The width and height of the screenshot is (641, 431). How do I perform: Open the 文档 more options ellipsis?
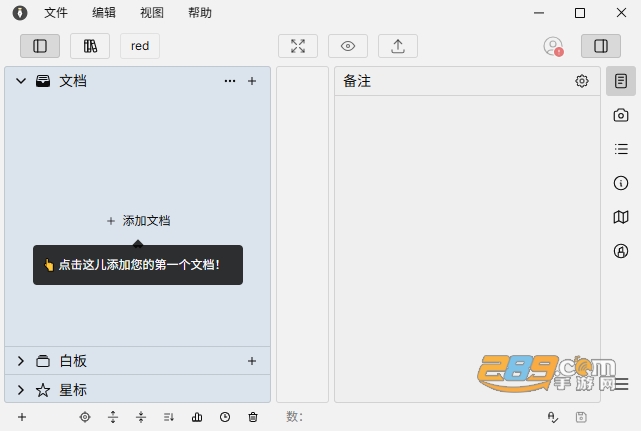[230, 81]
